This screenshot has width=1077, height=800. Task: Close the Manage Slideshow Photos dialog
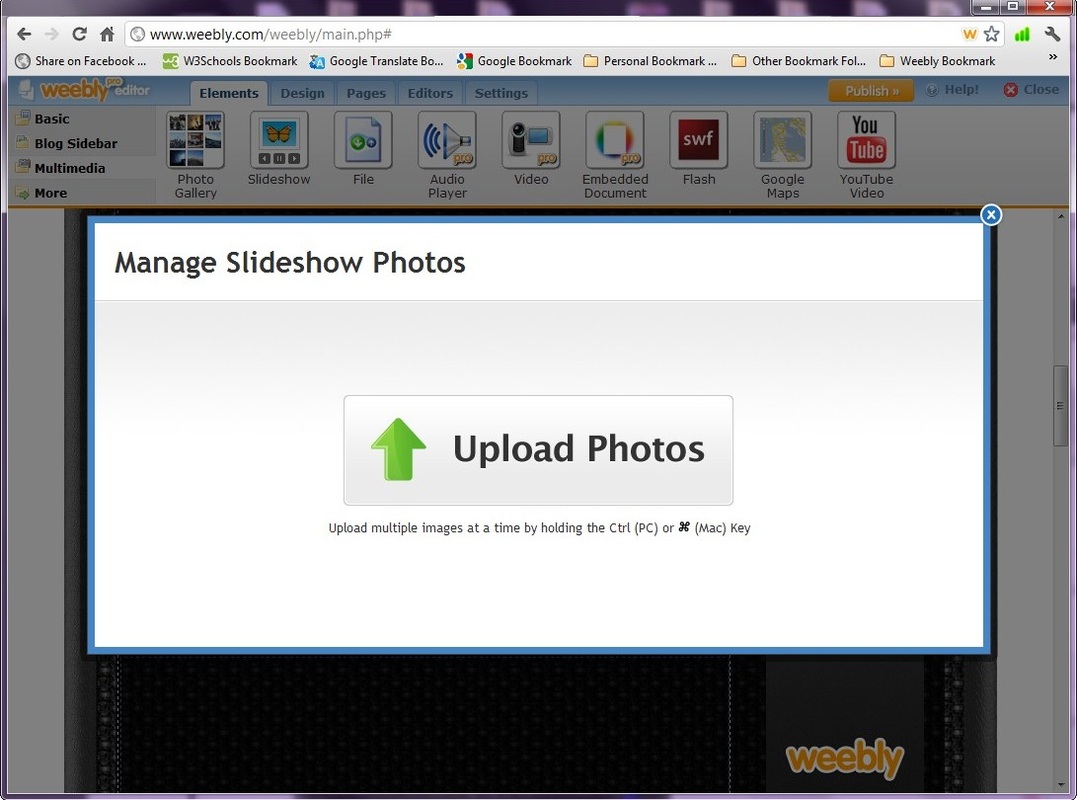(990, 215)
